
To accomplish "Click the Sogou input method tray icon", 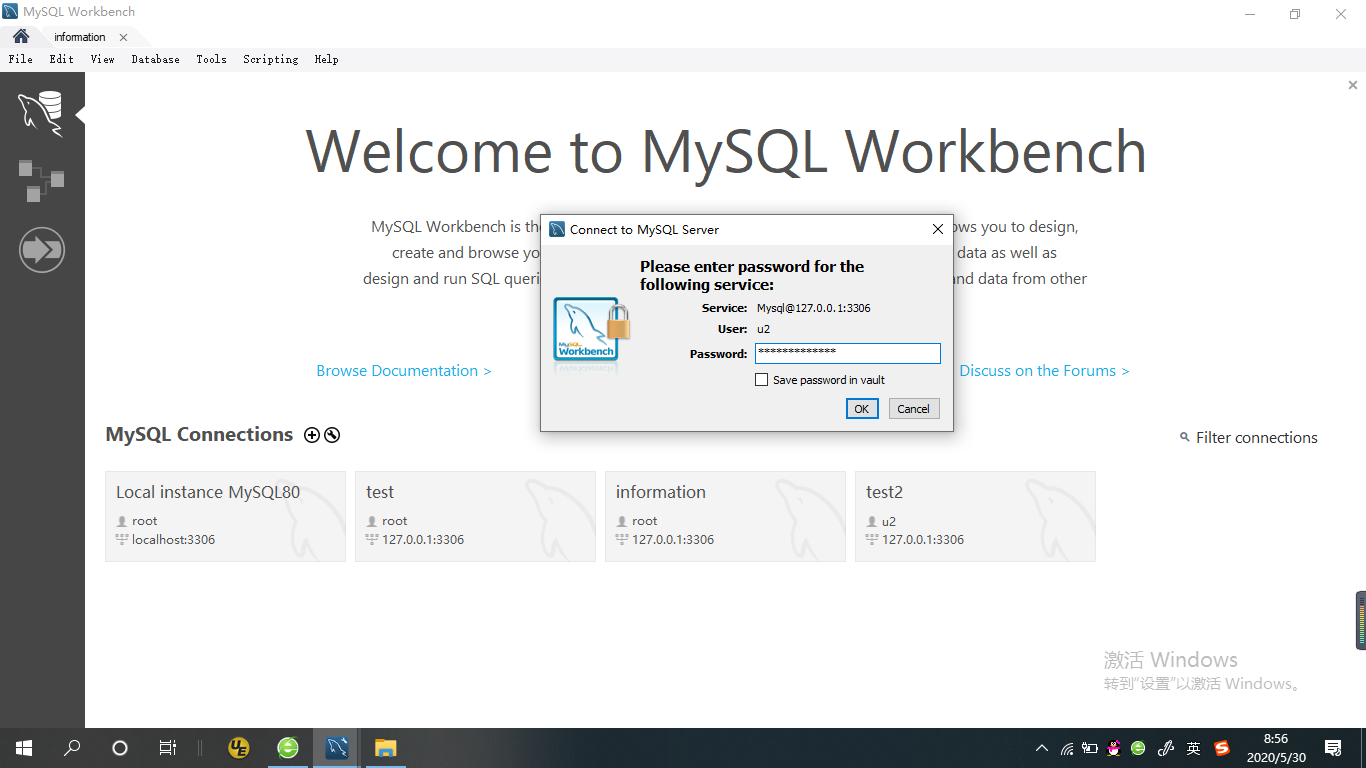I will tap(1221, 748).
